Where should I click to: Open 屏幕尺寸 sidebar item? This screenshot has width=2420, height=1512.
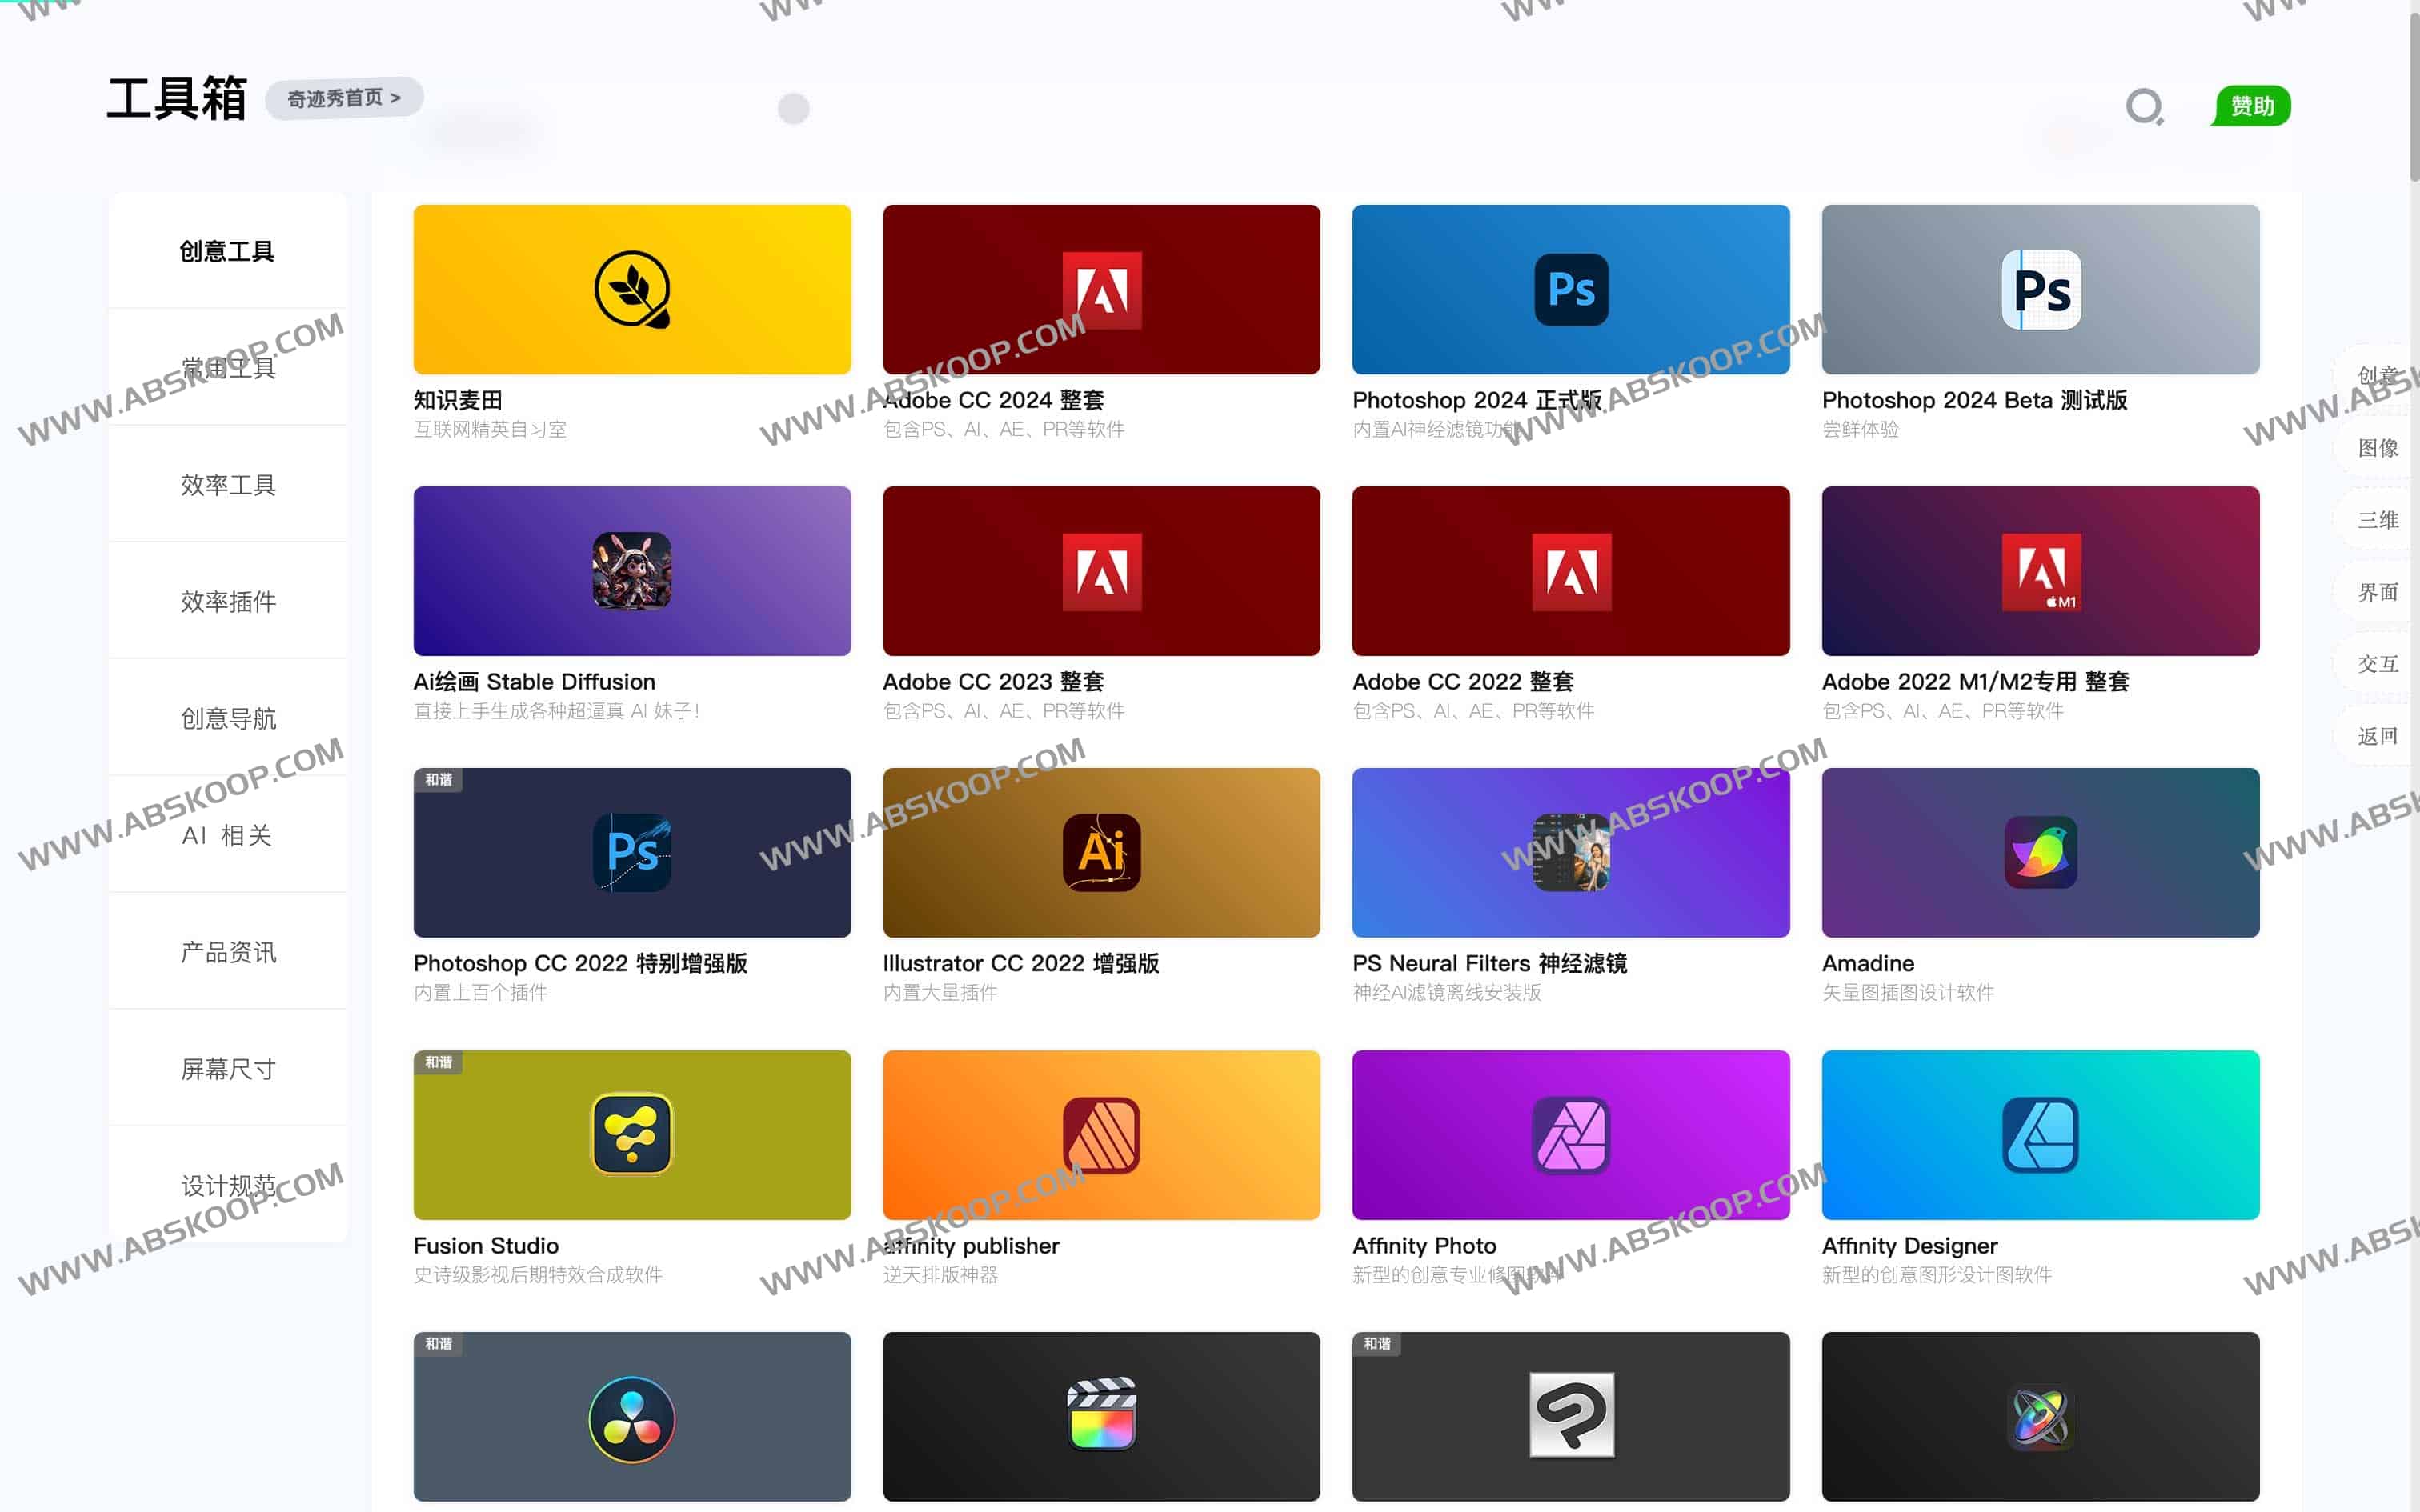[x=228, y=1069]
